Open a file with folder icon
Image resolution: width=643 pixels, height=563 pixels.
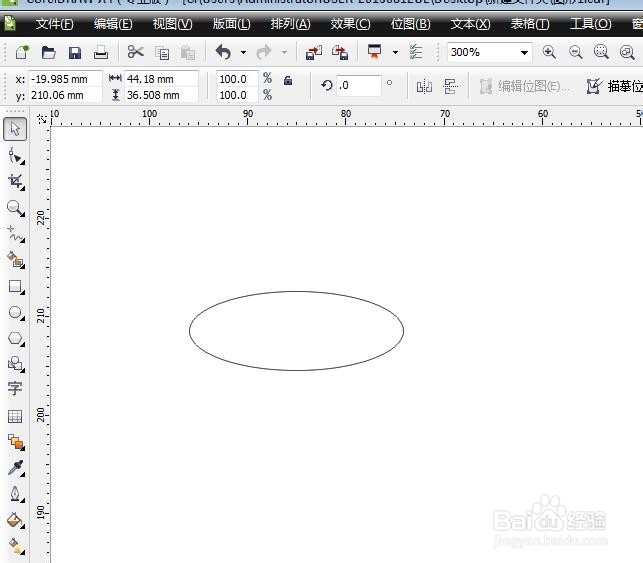coord(48,52)
